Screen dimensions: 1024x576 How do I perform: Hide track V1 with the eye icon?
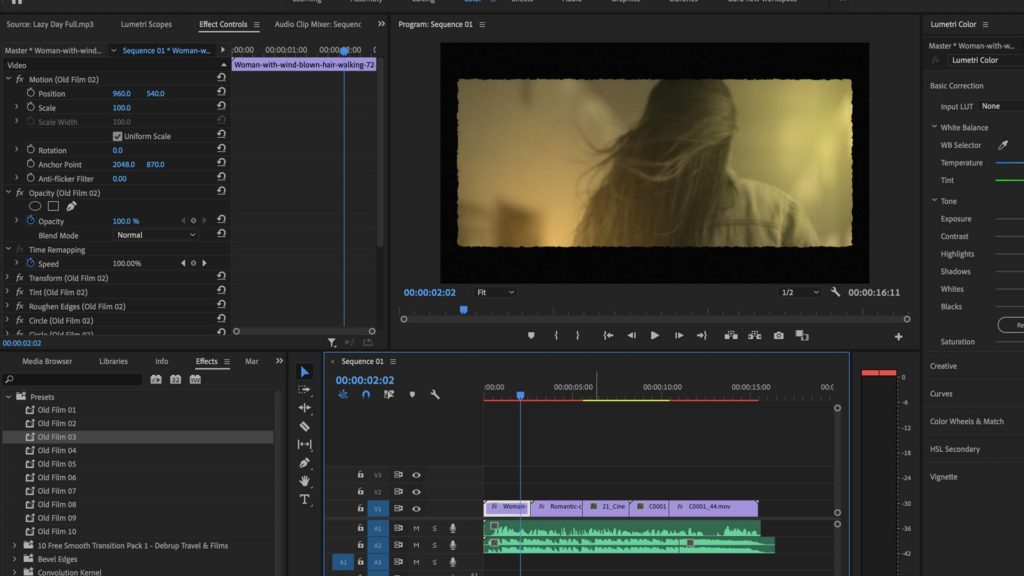pyautogui.click(x=416, y=508)
